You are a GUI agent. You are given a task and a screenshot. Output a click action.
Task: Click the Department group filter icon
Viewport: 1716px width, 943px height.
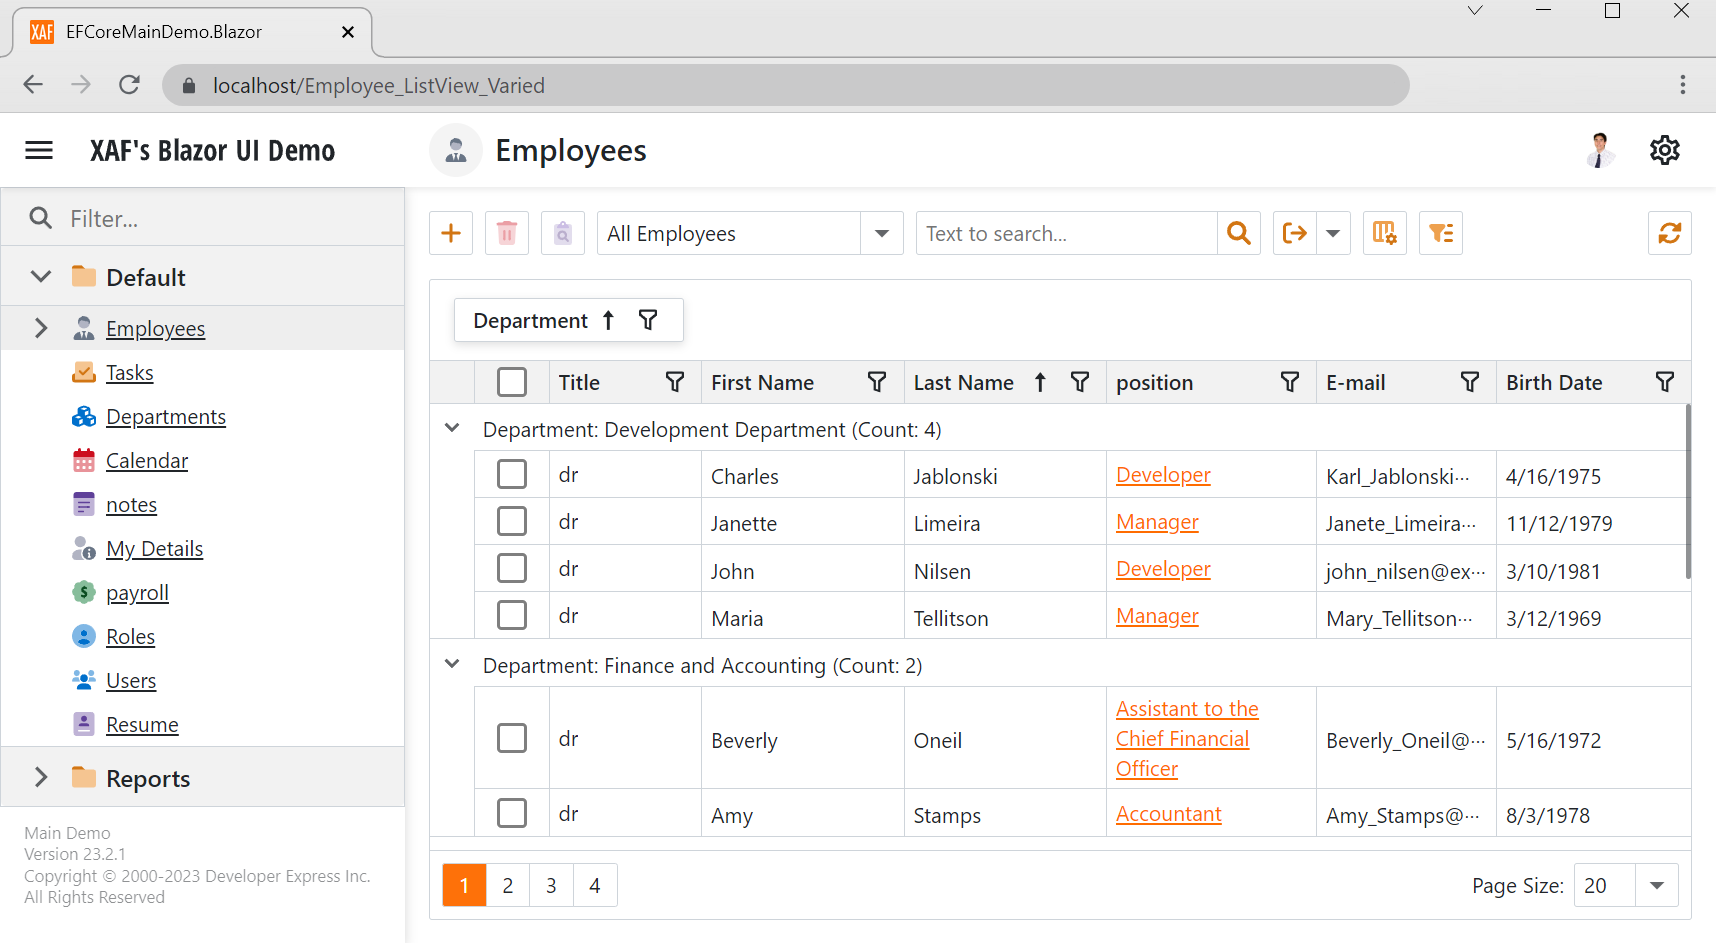click(648, 320)
